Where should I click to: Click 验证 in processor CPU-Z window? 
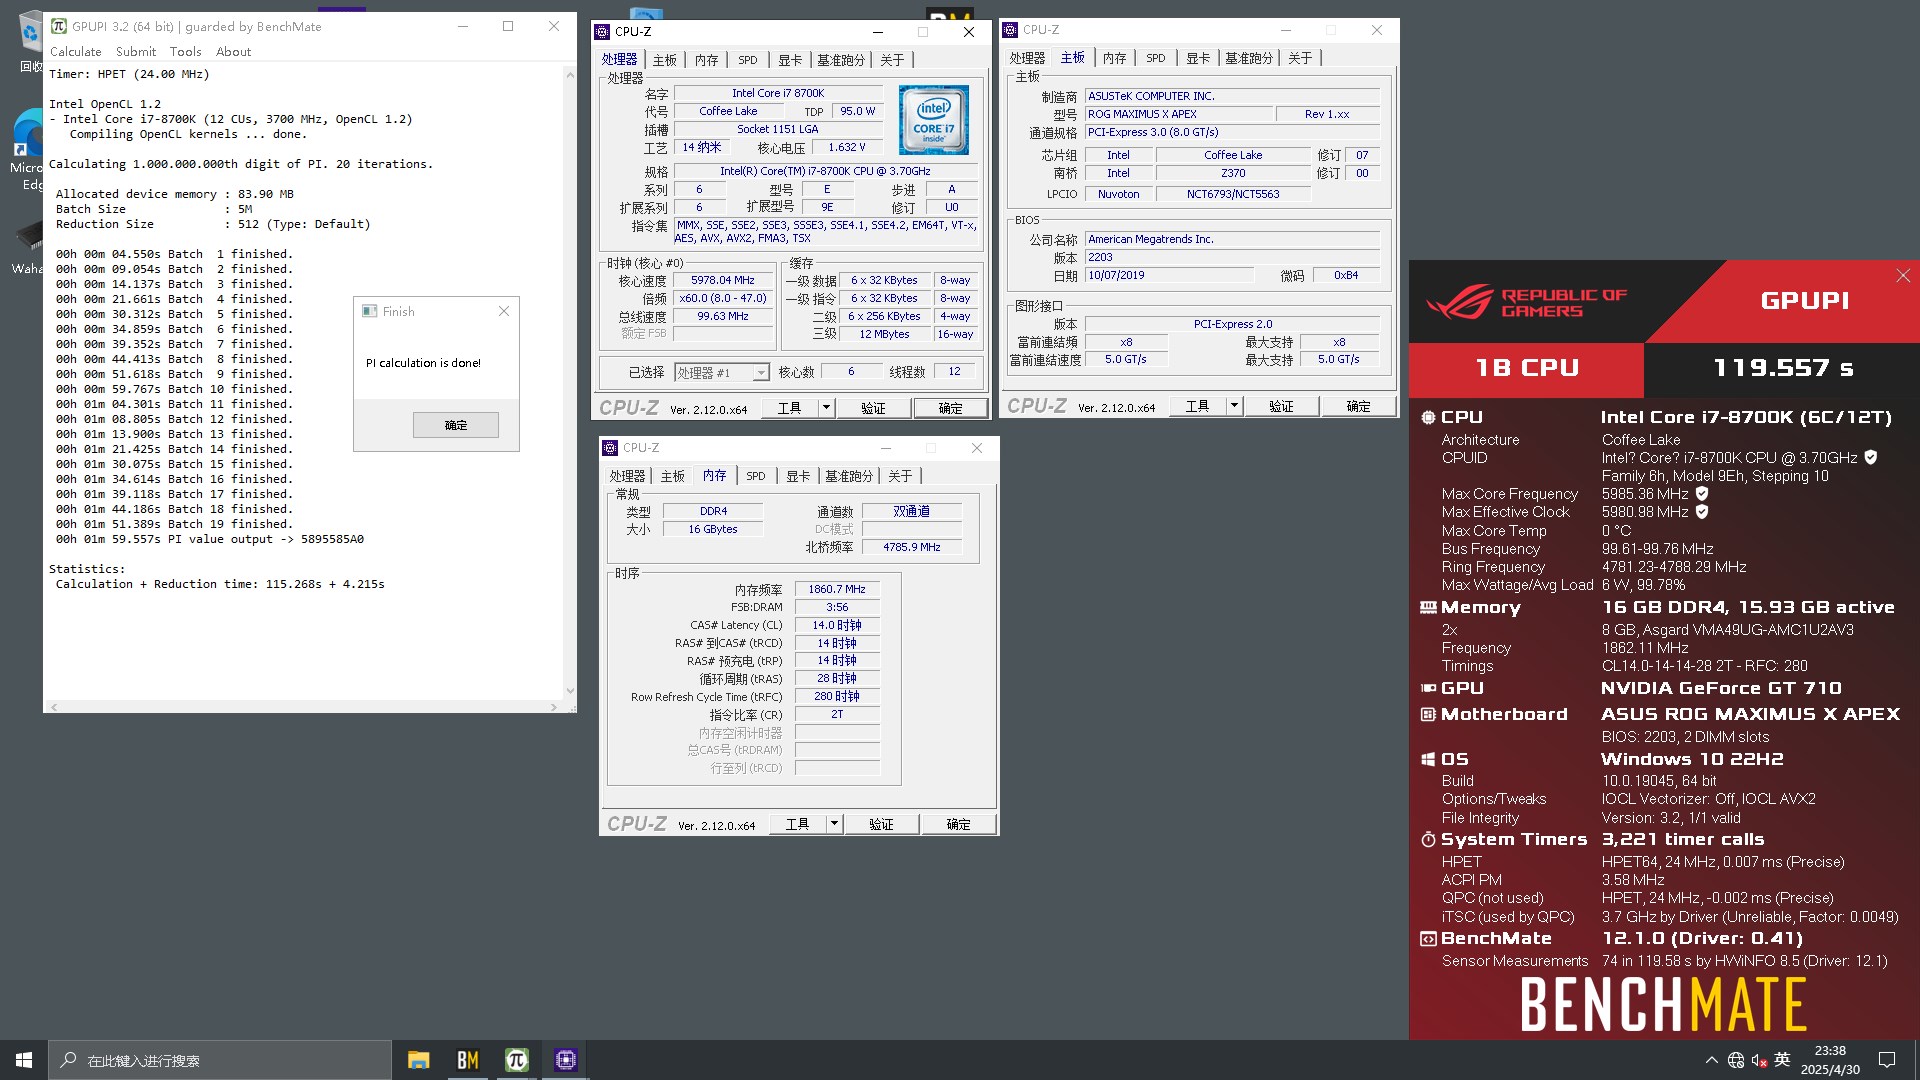873,408
